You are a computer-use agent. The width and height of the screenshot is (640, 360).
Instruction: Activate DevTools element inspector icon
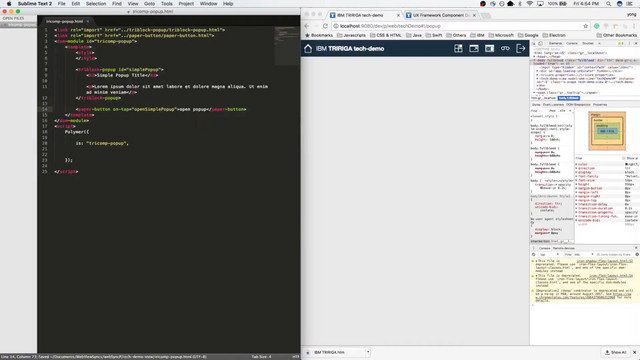point(534,43)
